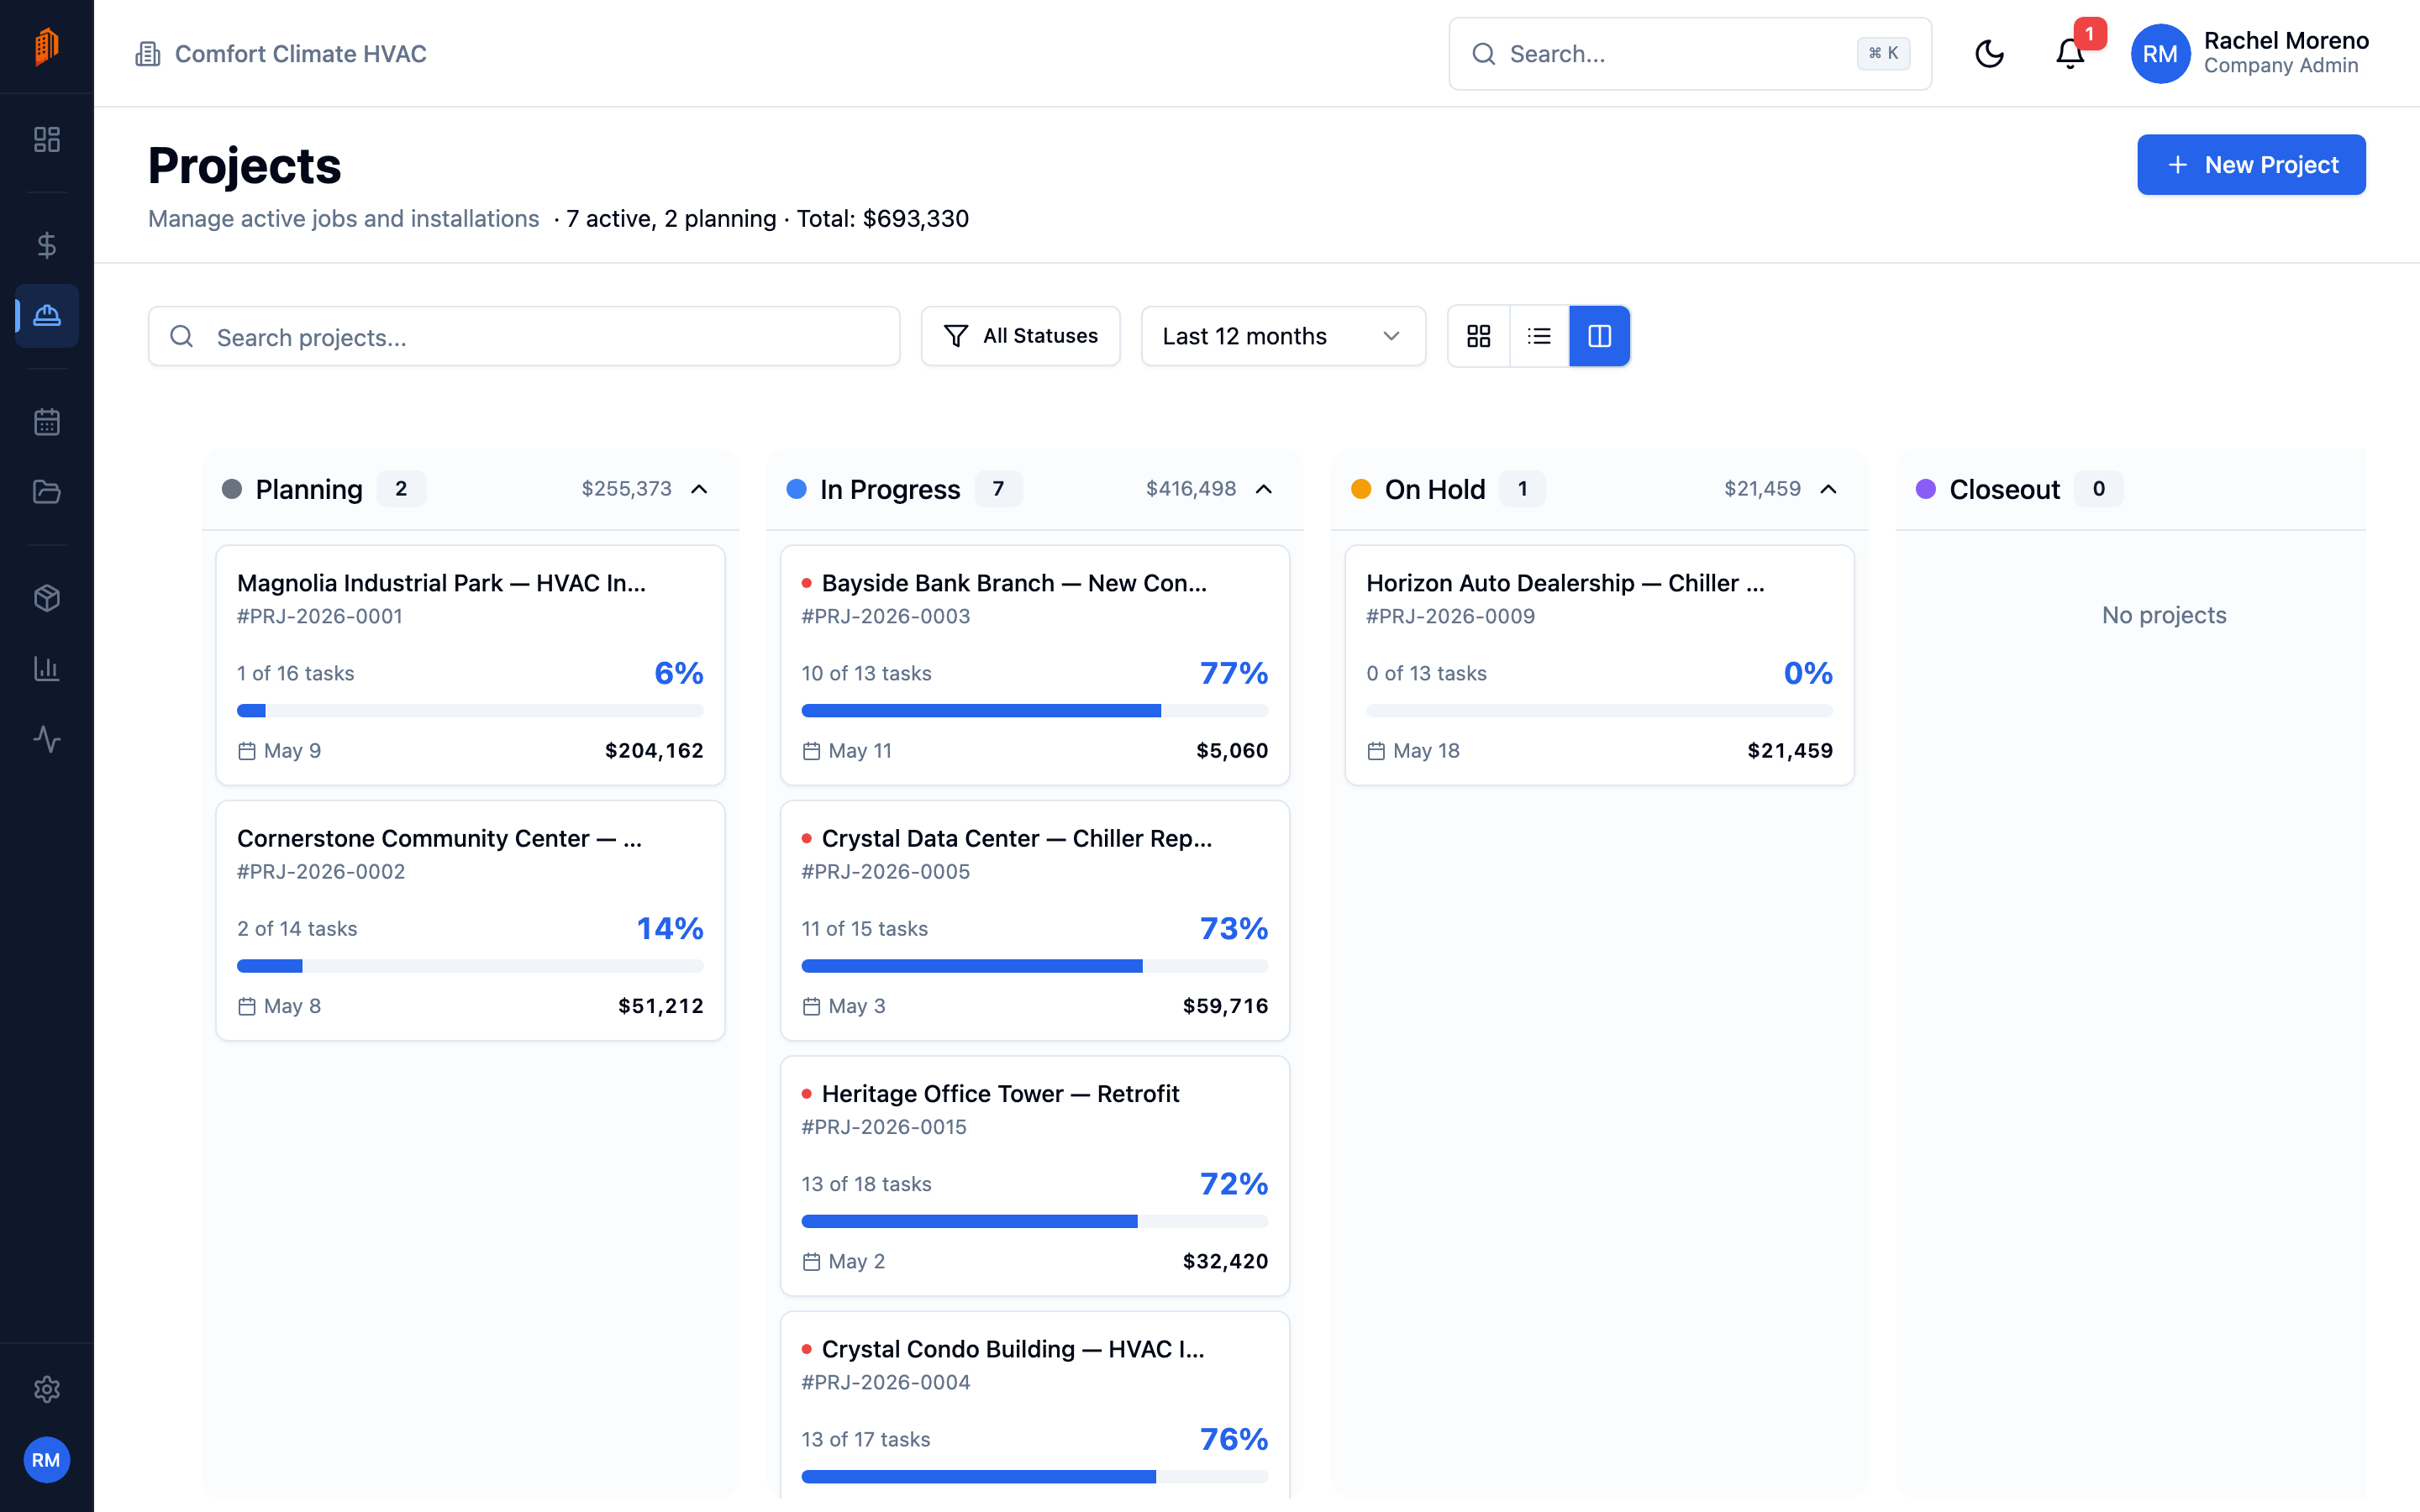Click the In Progress column heading
This screenshot has height=1512, width=2420.
889,489
